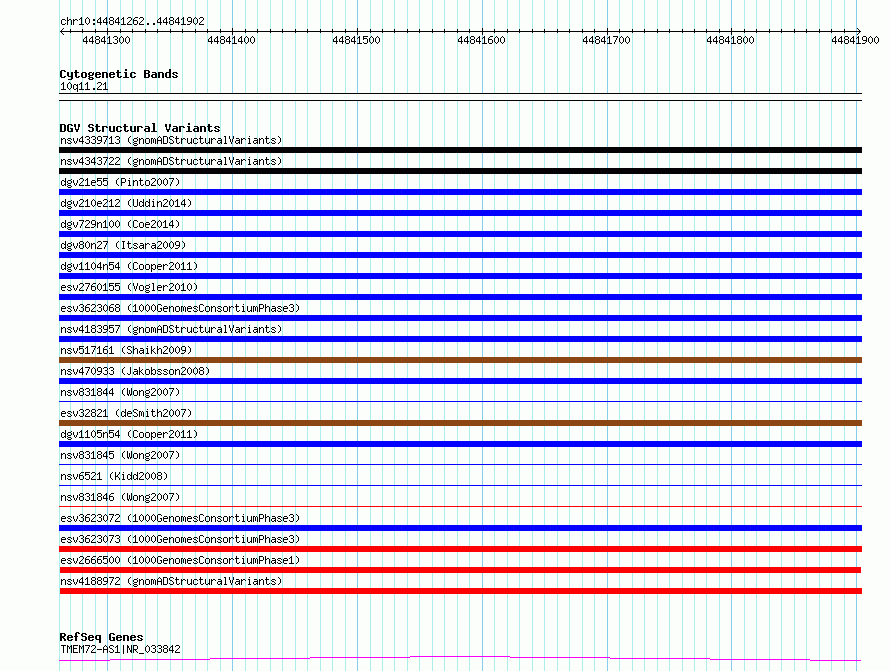Click the chr10:44841262..44841902 coordinate text
The height and width of the screenshot is (671, 890).
pos(132,22)
